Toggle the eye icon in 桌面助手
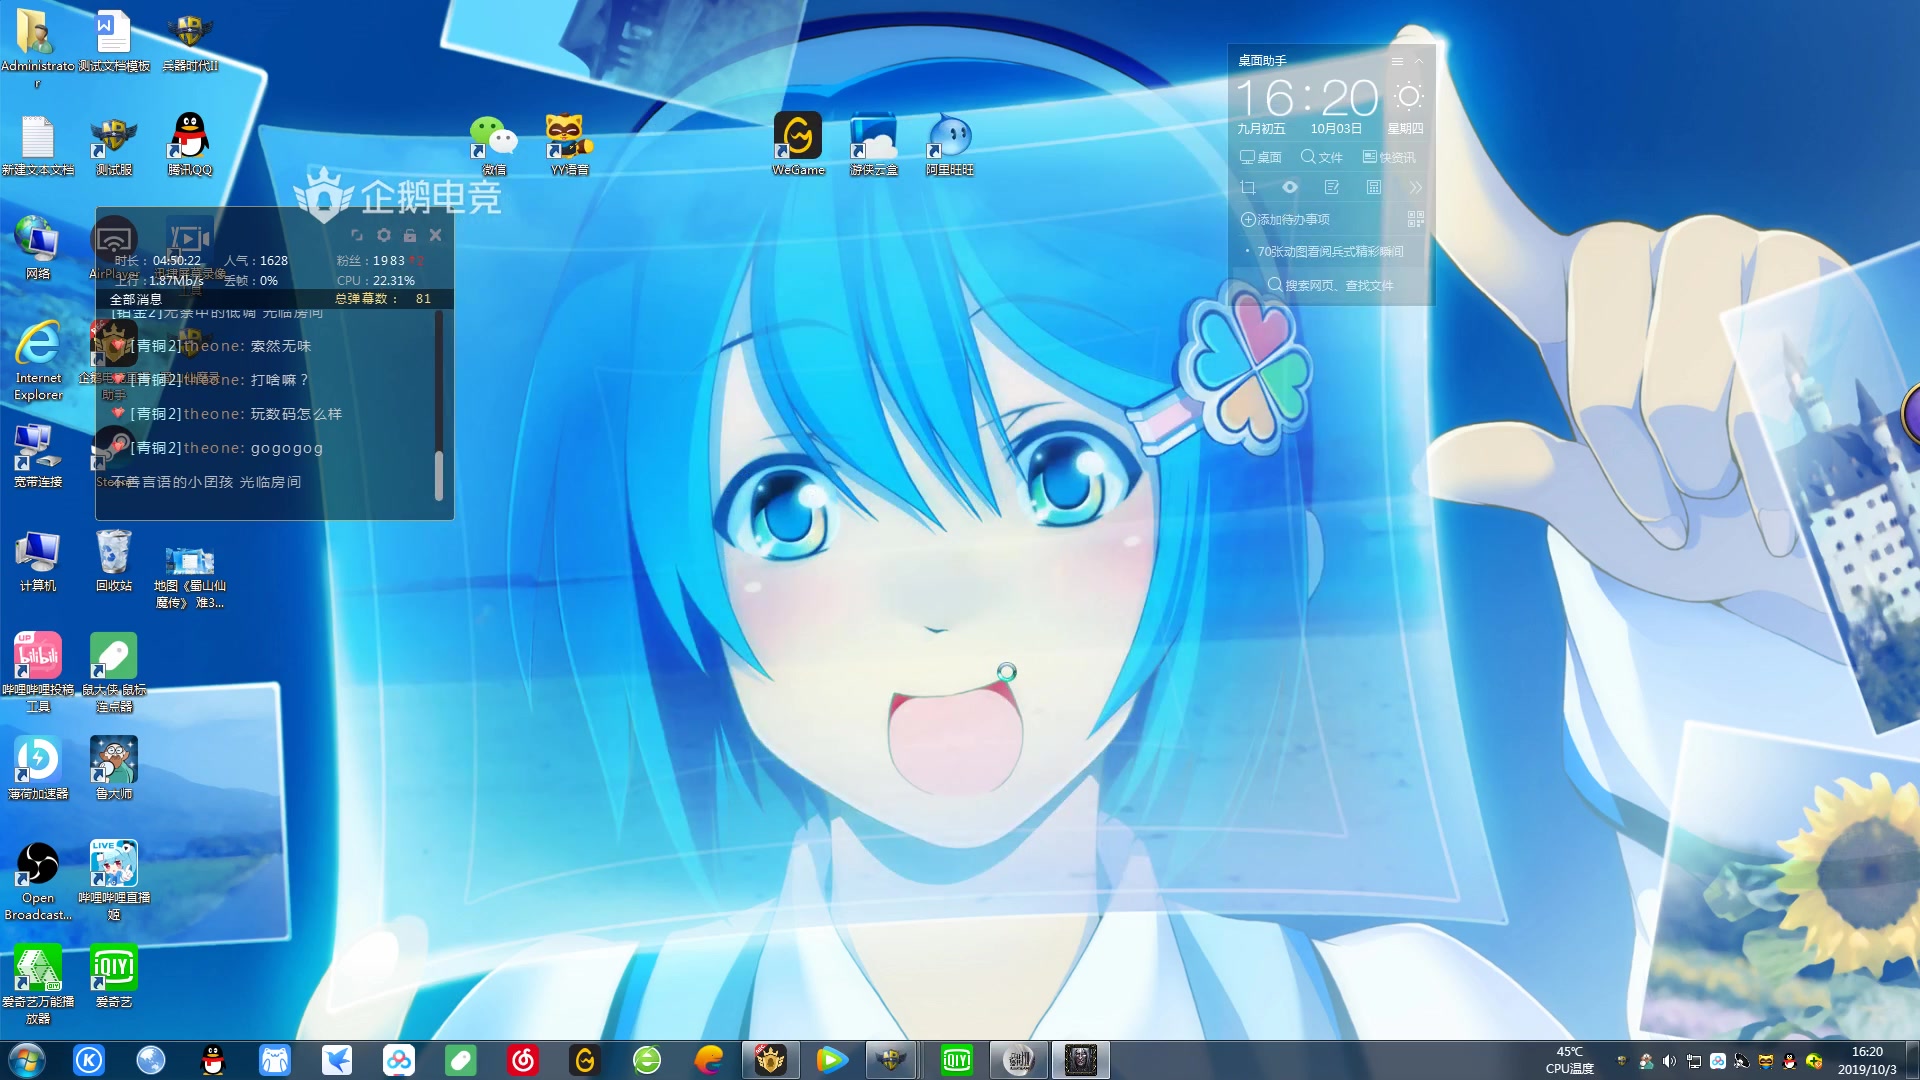This screenshot has height=1080, width=1920. click(1290, 187)
